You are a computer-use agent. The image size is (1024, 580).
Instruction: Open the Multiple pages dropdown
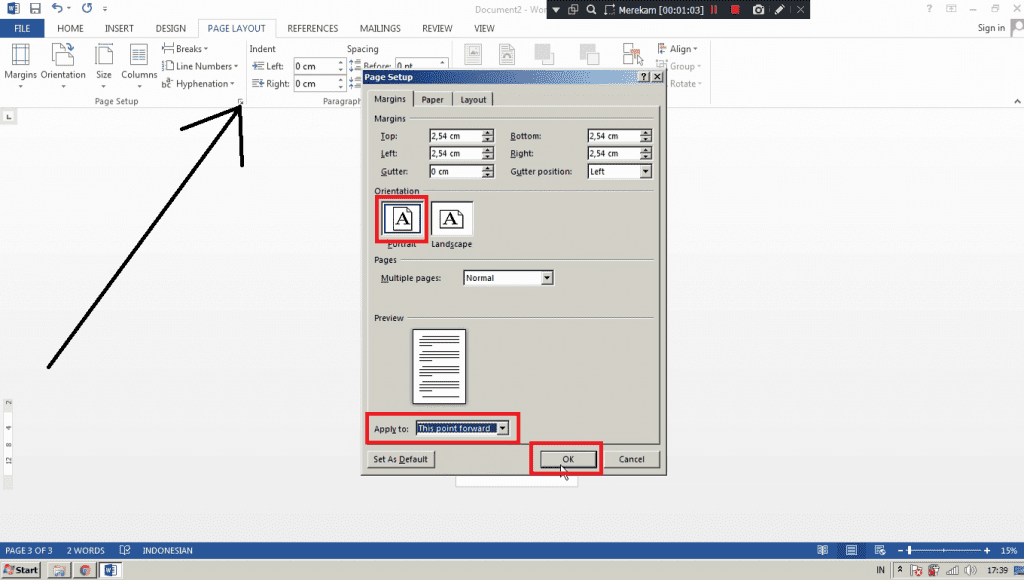click(x=546, y=278)
